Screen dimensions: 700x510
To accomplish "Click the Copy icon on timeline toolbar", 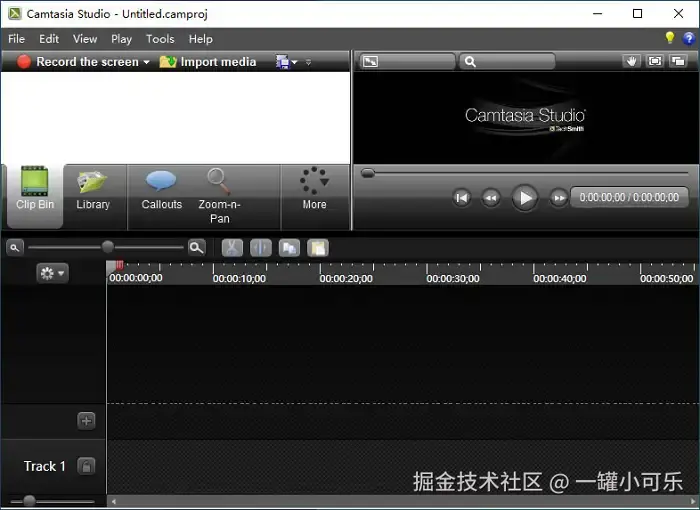I will tap(289, 248).
